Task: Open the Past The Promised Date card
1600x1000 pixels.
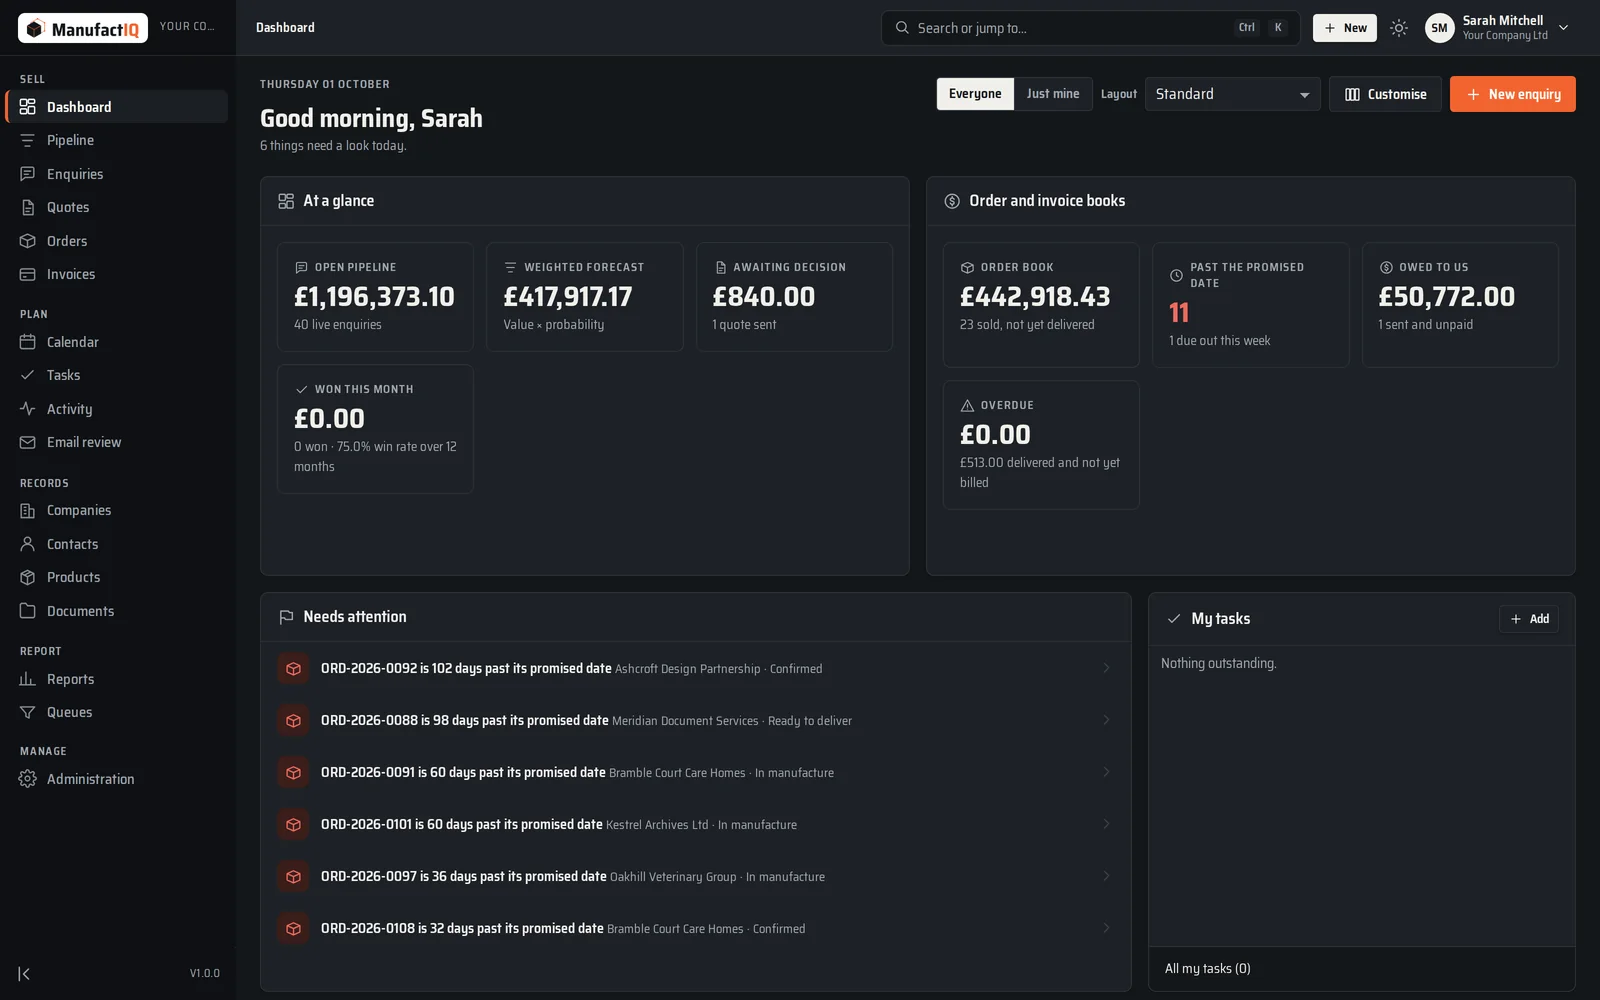Action: (1250, 305)
